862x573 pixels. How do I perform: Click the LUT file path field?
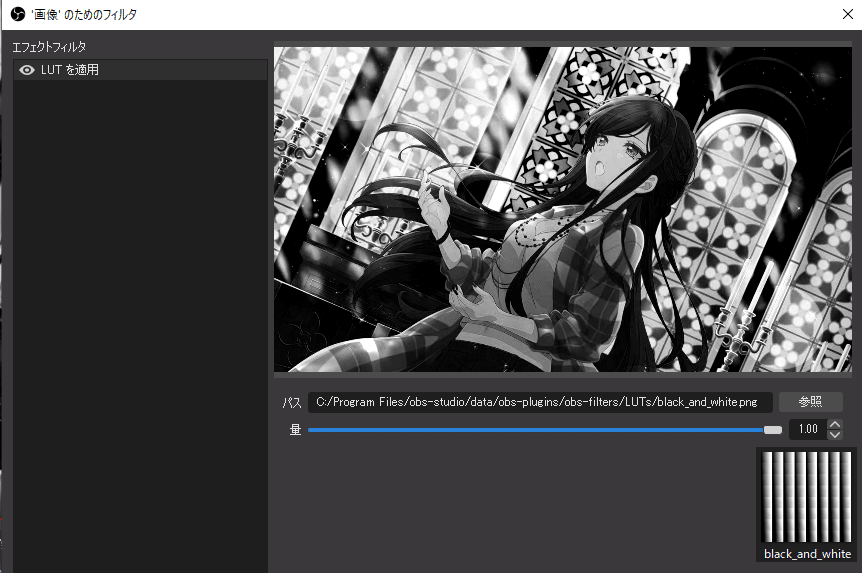tap(540, 402)
